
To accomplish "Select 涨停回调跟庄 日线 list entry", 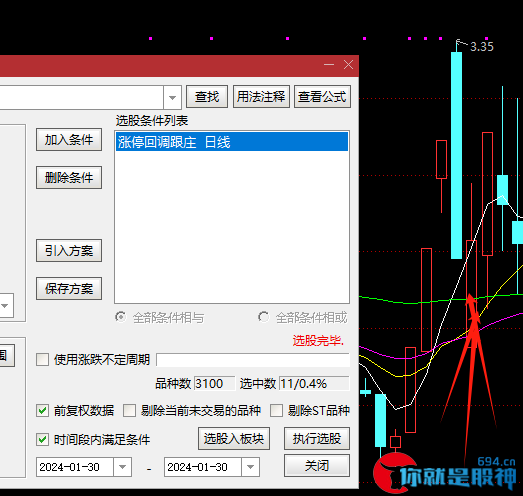I will [232, 142].
